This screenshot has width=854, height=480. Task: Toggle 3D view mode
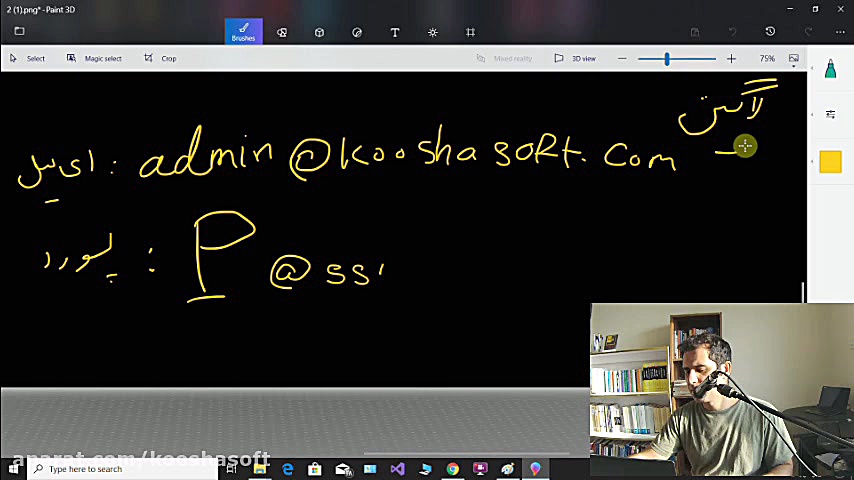click(x=576, y=58)
